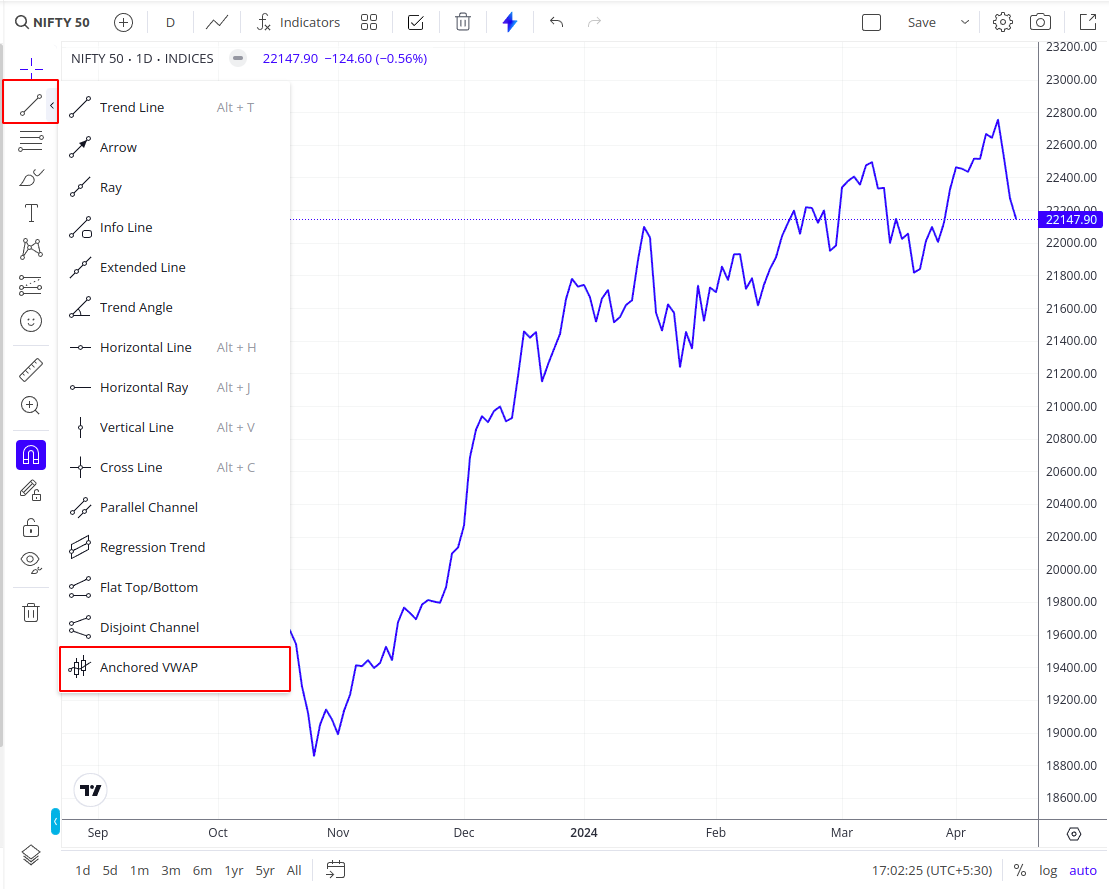Select the Fibonacci/Gann lines tool icon
This screenshot has width=1109, height=889.
click(x=31, y=141)
